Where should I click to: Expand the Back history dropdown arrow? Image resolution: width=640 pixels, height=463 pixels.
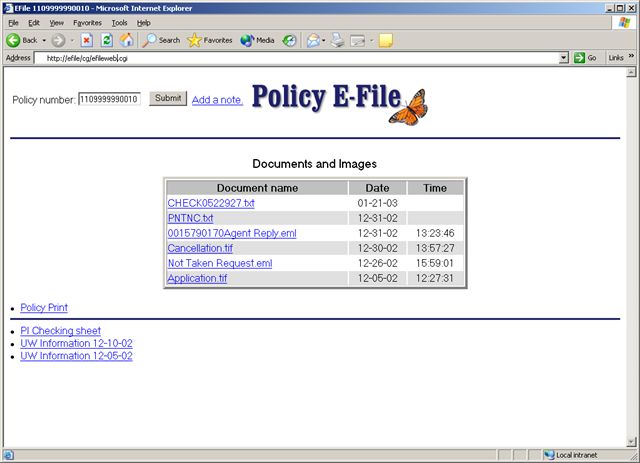(x=44, y=40)
